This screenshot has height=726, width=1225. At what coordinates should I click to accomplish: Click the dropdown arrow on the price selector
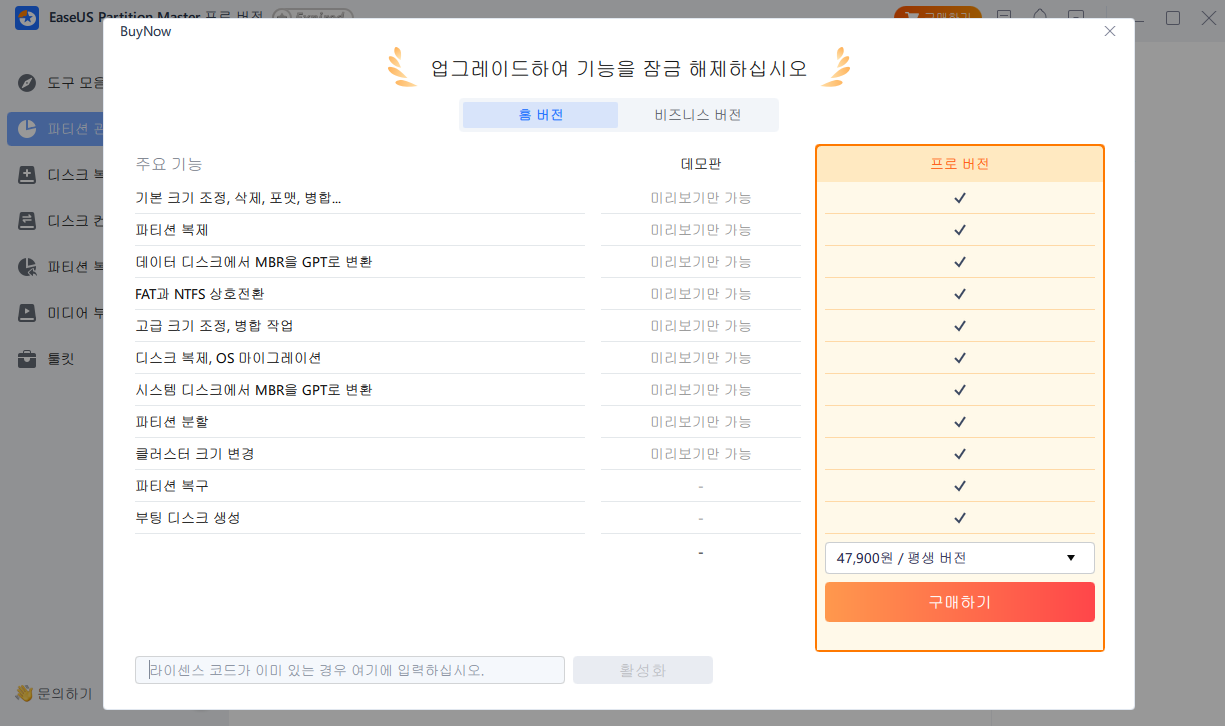tap(1071, 558)
